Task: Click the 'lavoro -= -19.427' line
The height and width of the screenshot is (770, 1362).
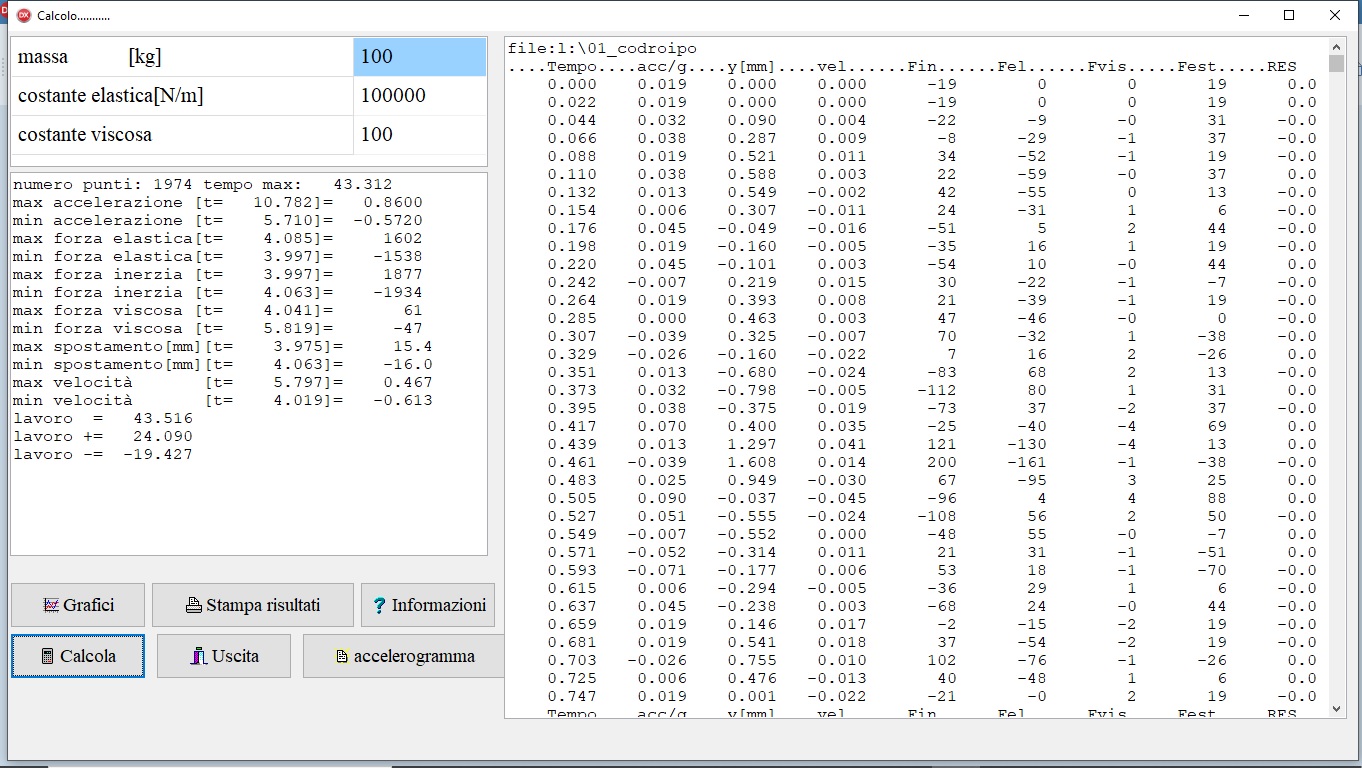Action: [x=103, y=455]
